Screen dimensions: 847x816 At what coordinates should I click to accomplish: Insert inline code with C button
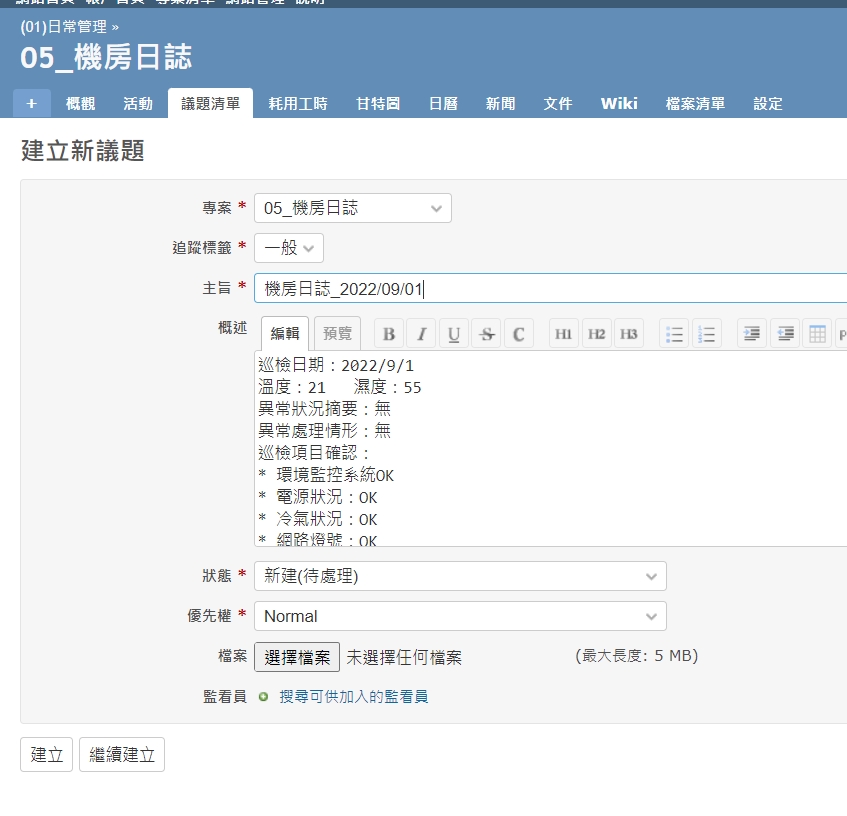(x=518, y=334)
